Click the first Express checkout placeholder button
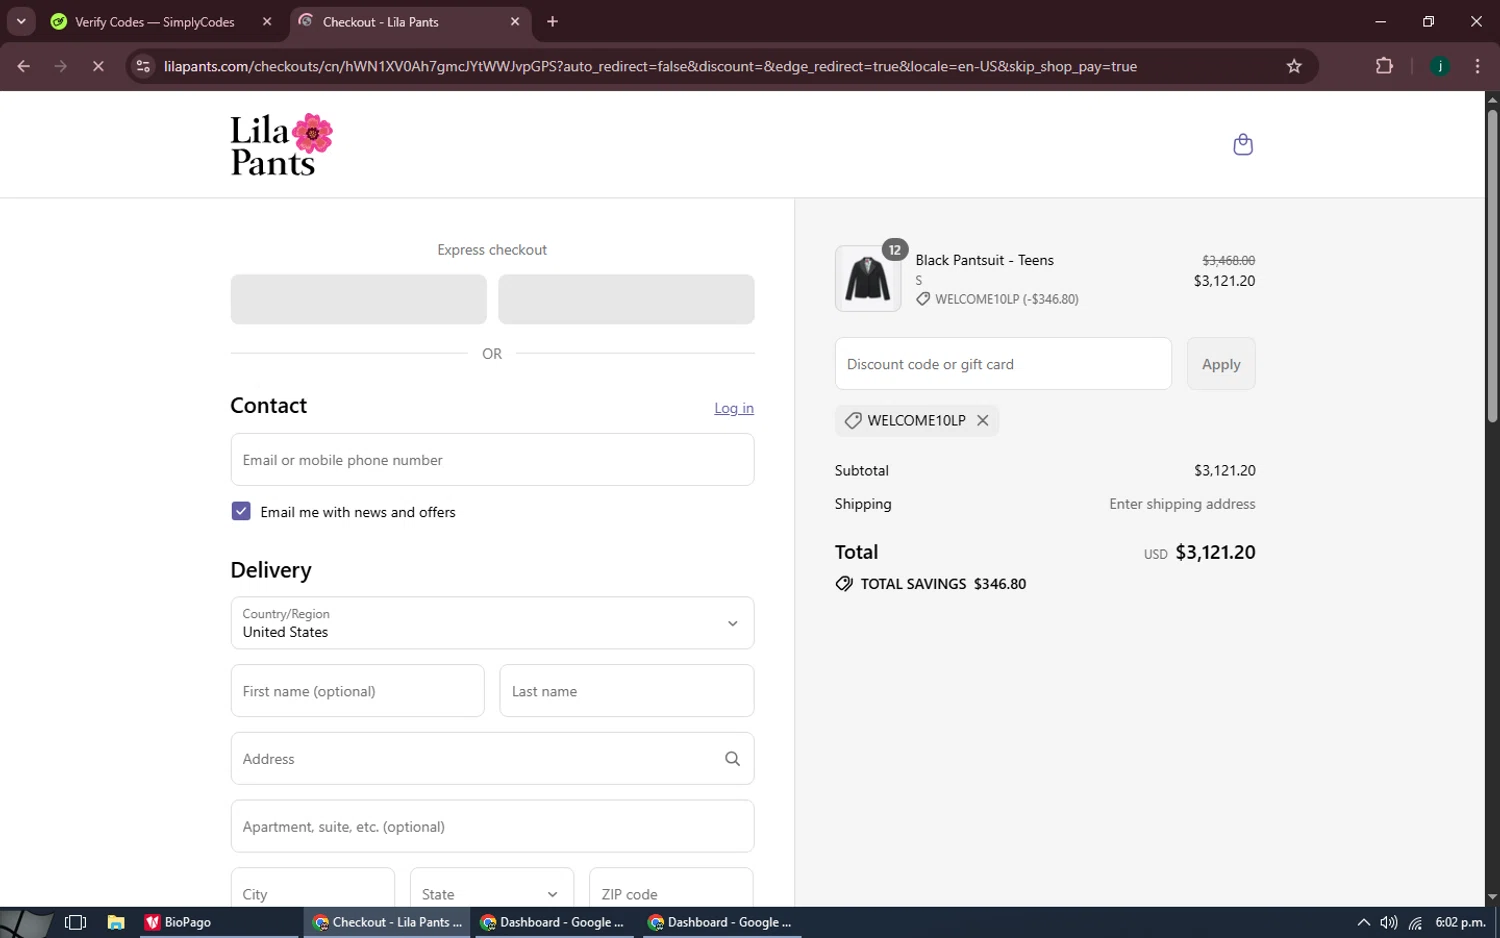Screen dimensions: 1500x938 [358, 299]
